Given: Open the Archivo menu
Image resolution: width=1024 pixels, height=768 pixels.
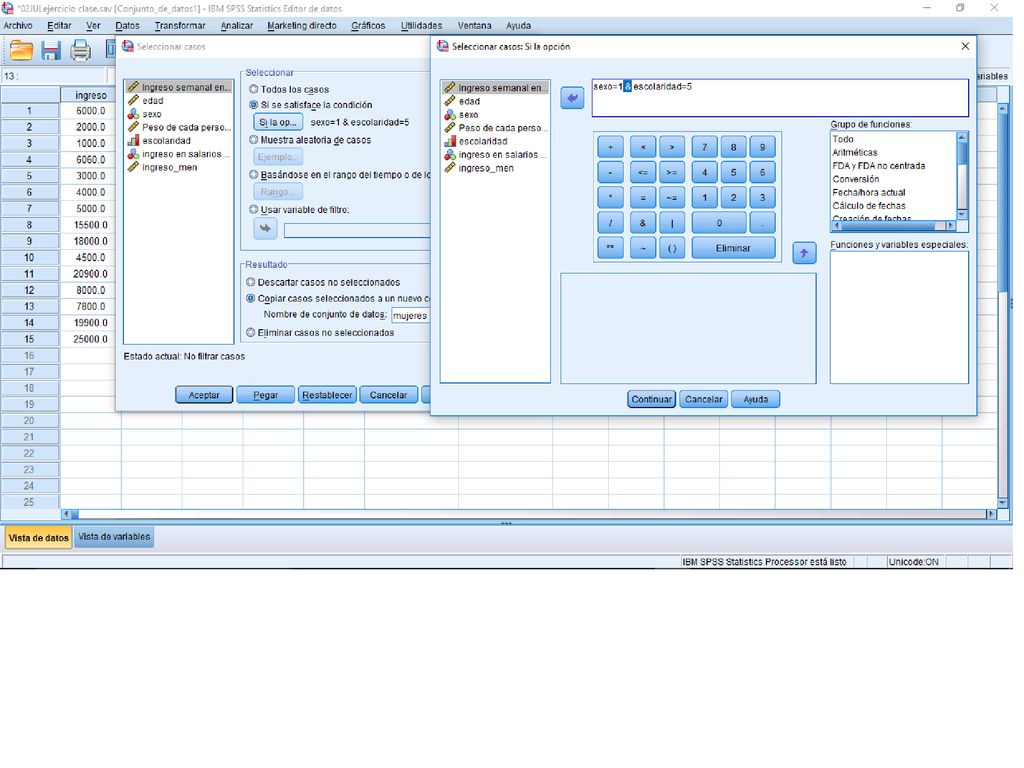Looking at the screenshot, I should pos(18,25).
